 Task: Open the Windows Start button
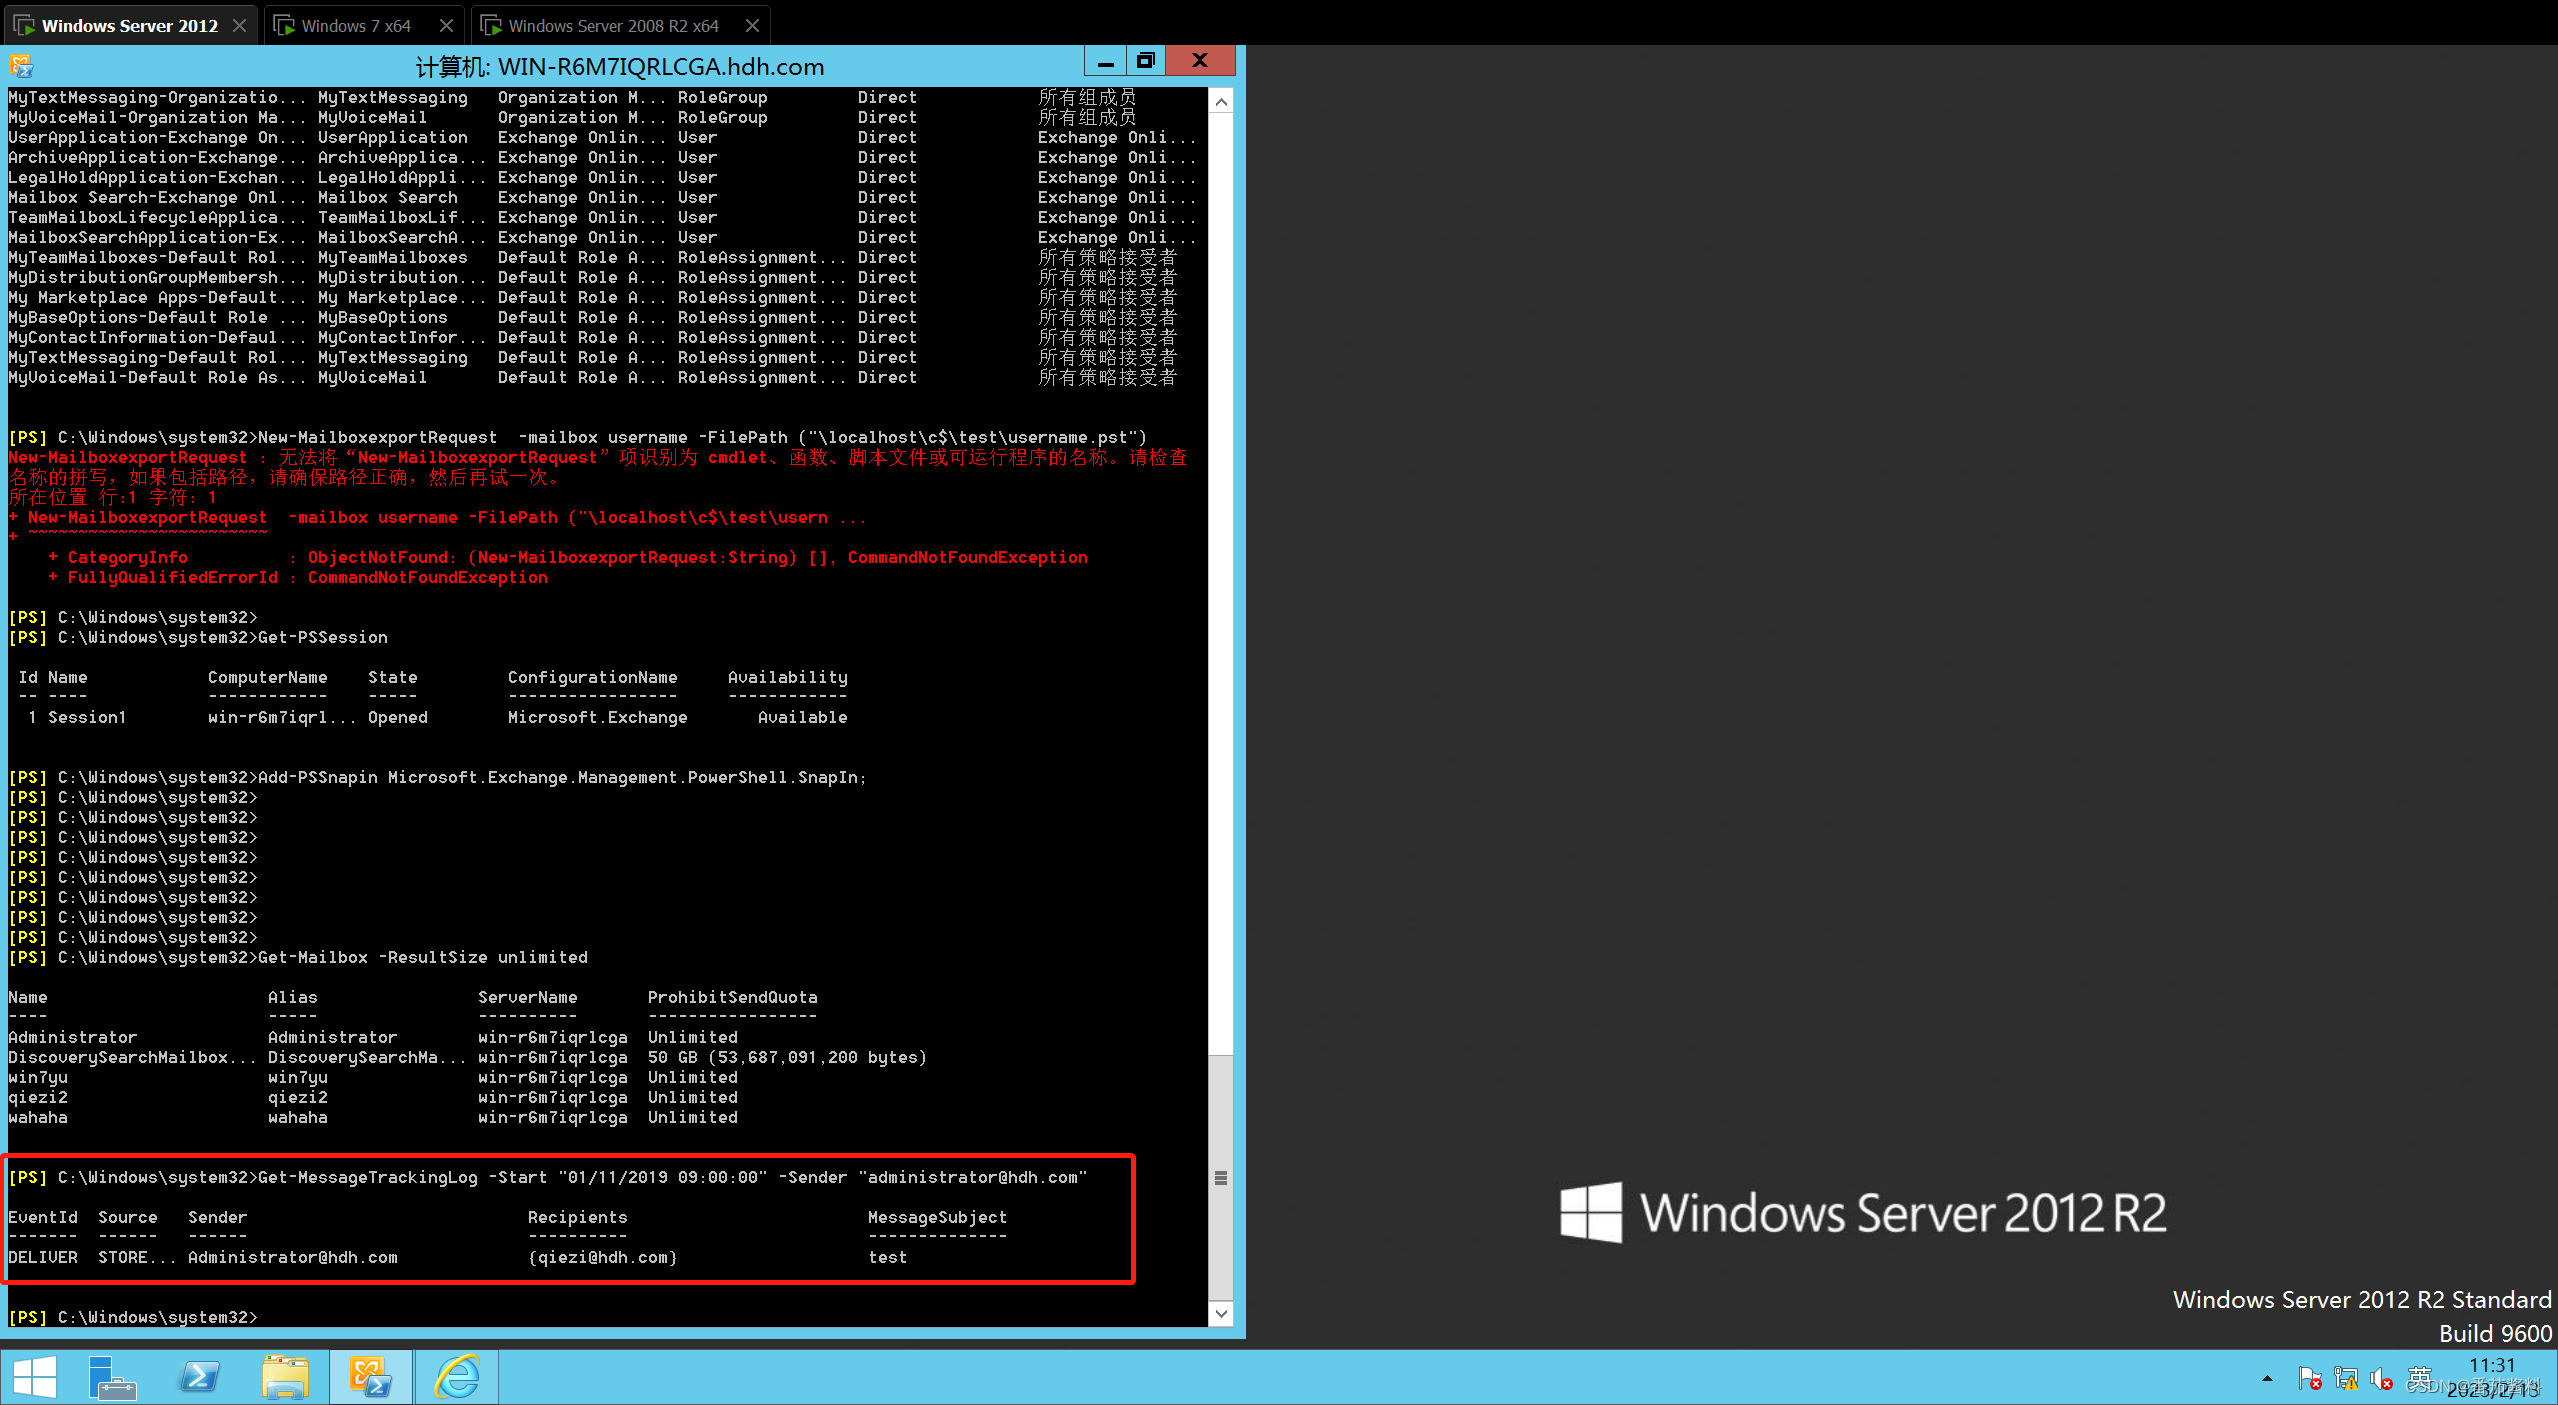coord(35,1377)
